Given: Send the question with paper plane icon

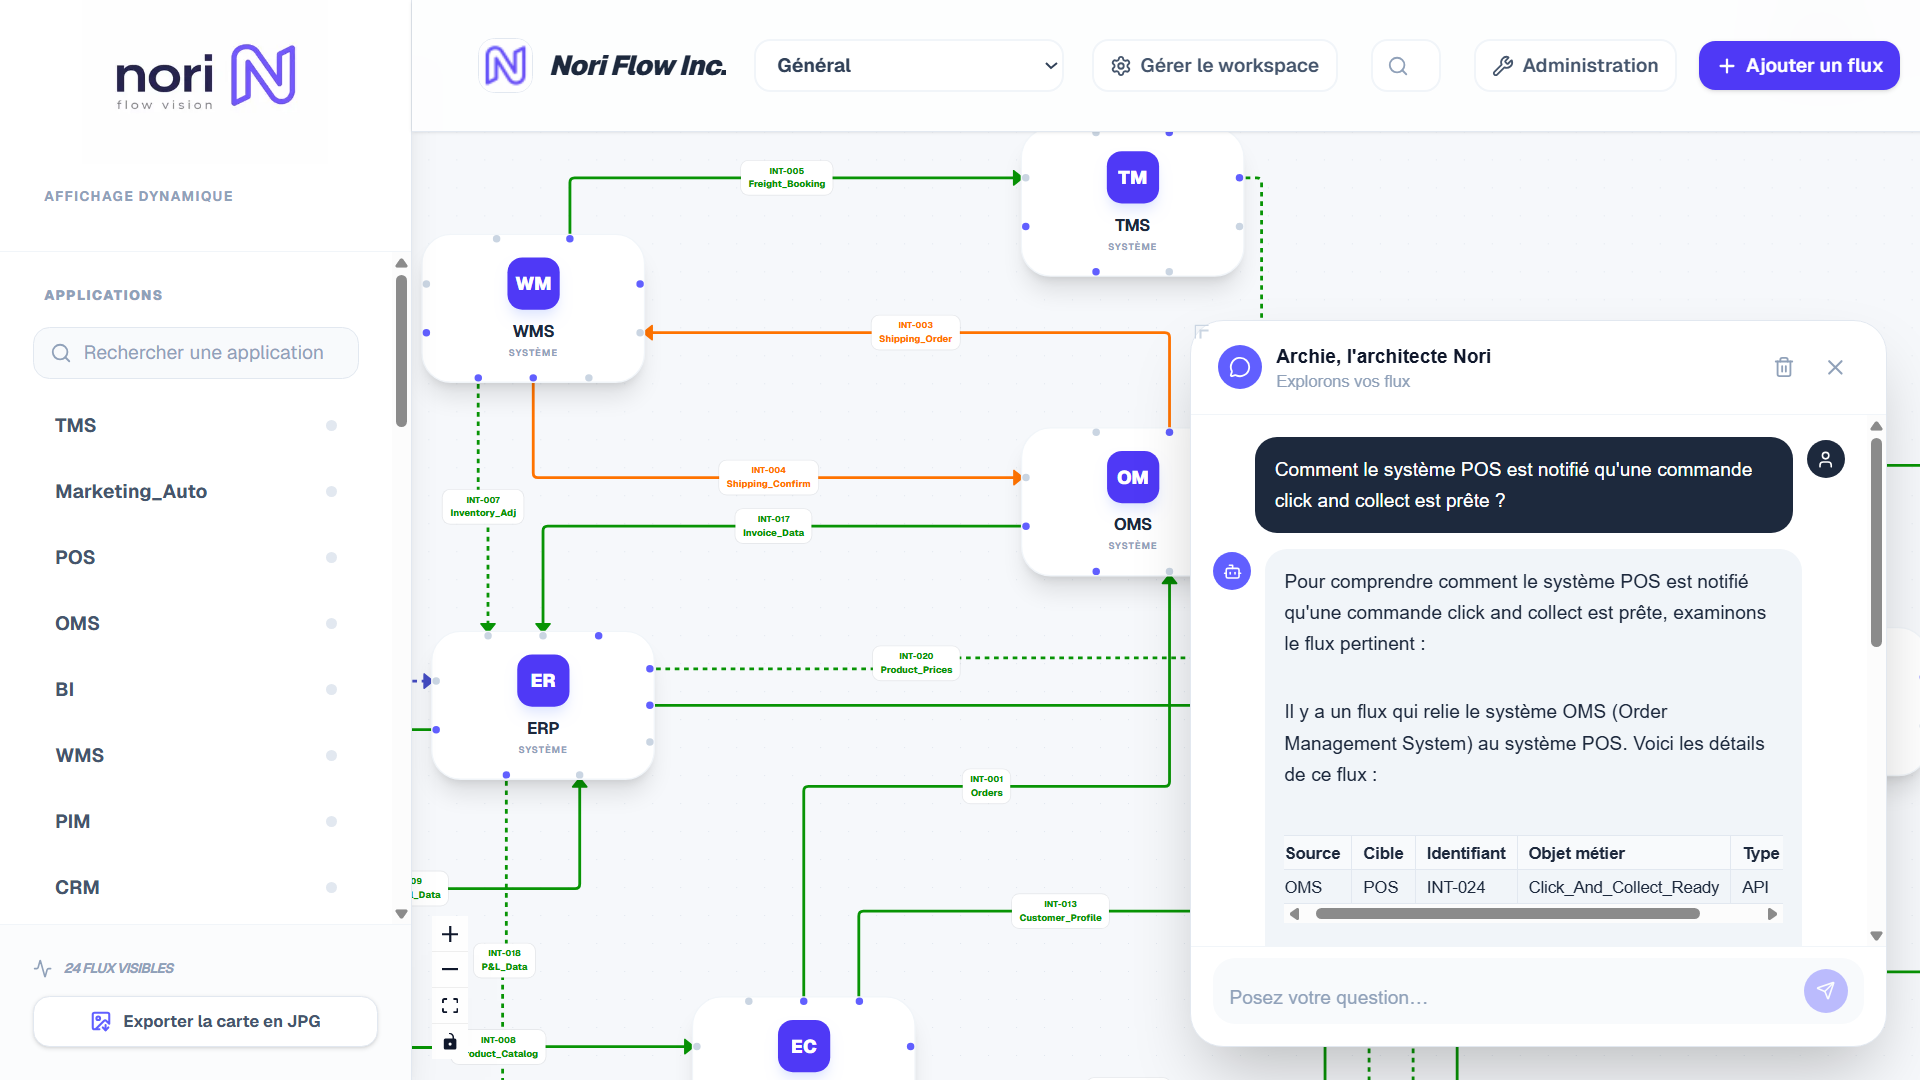Looking at the screenshot, I should 1825,991.
